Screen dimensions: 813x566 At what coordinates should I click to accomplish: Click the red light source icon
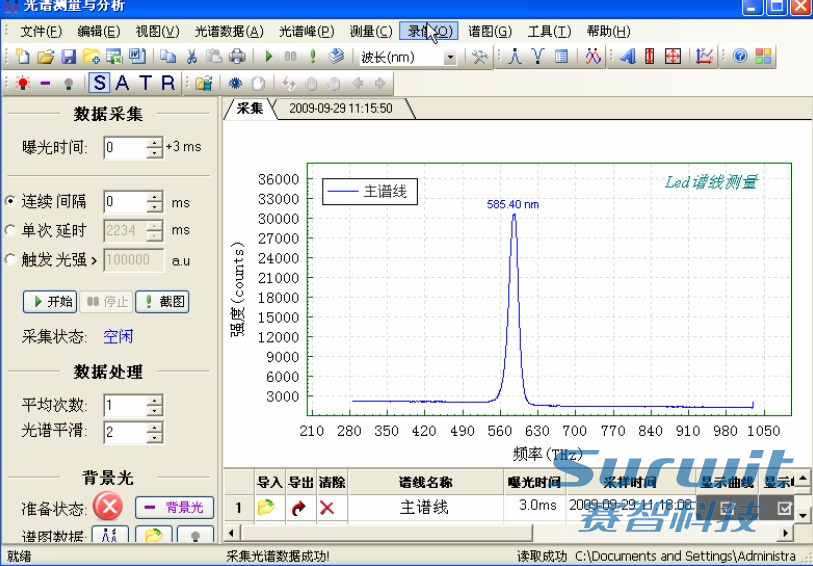(22, 83)
